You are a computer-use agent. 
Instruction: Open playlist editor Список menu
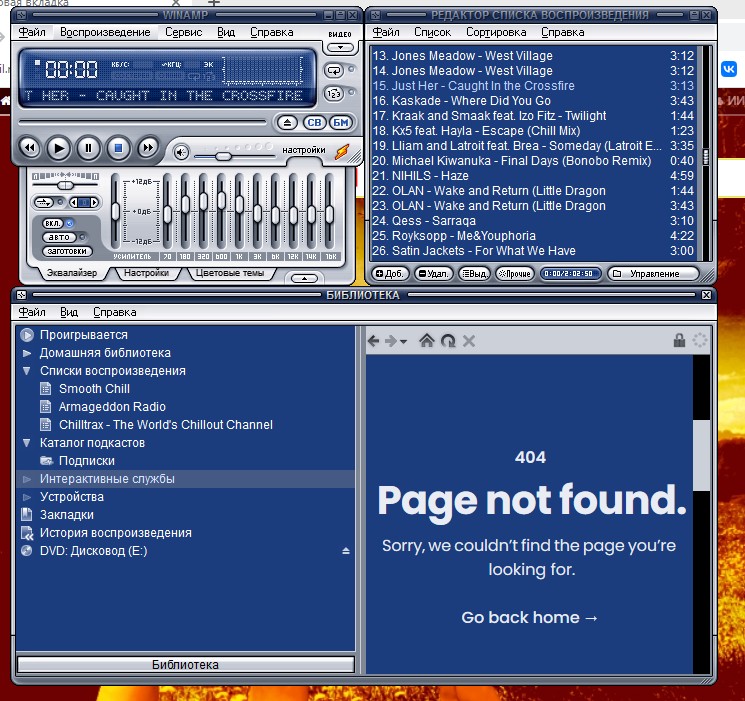point(432,32)
